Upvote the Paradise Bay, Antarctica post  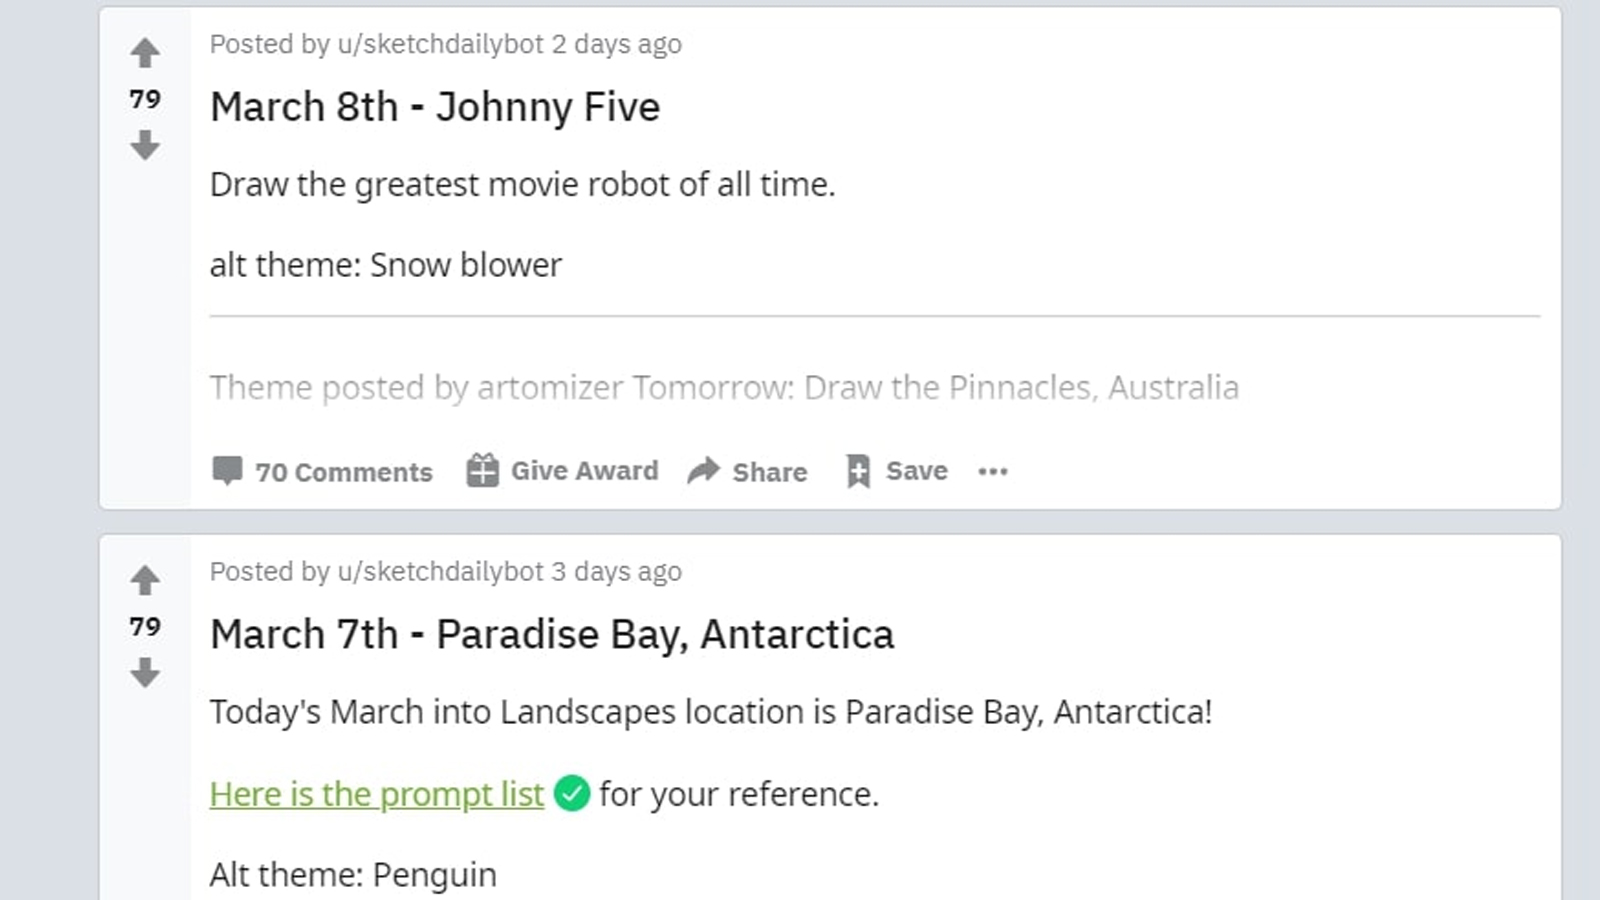[145, 580]
